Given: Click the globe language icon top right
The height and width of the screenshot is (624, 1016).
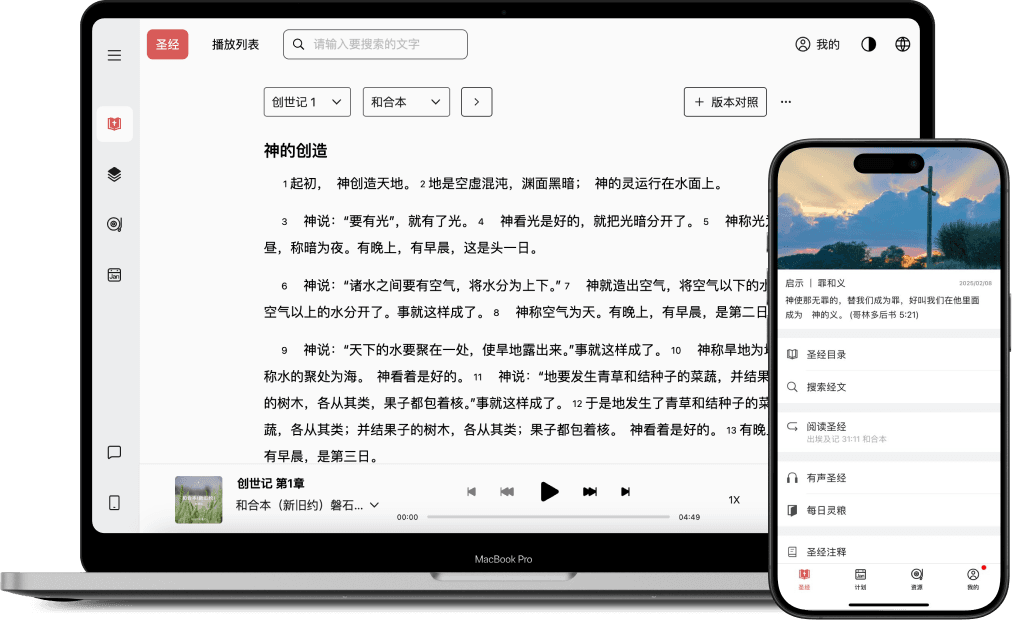Looking at the screenshot, I should click(x=903, y=44).
